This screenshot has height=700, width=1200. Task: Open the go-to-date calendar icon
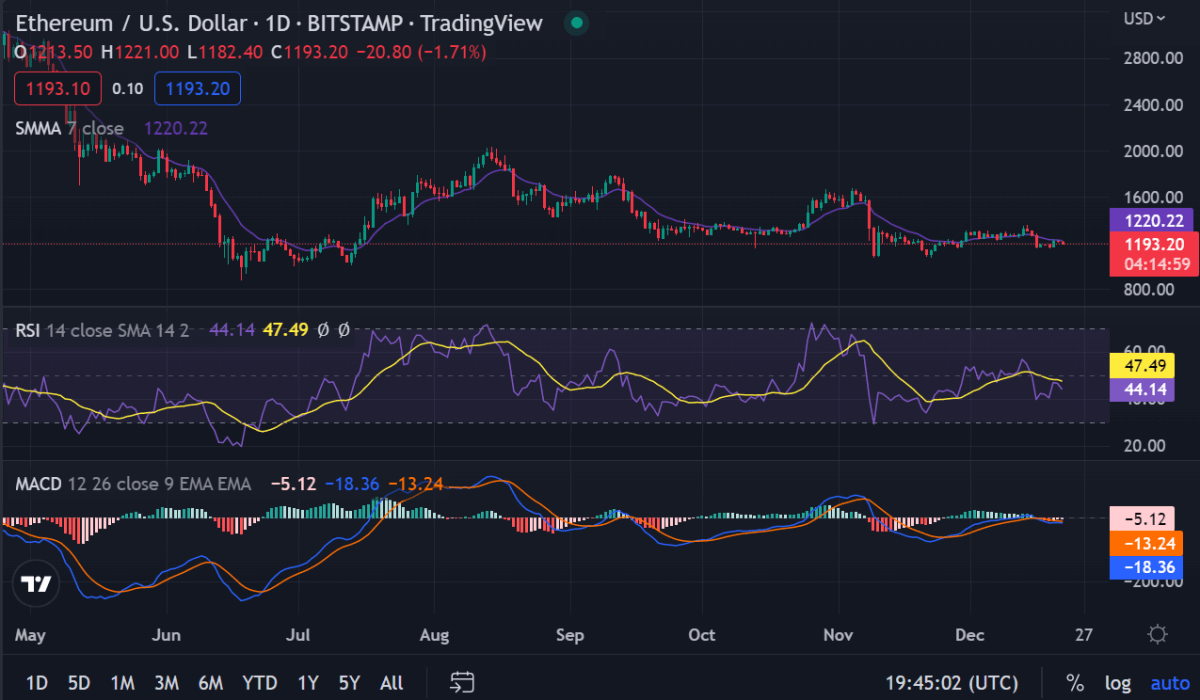(461, 683)
